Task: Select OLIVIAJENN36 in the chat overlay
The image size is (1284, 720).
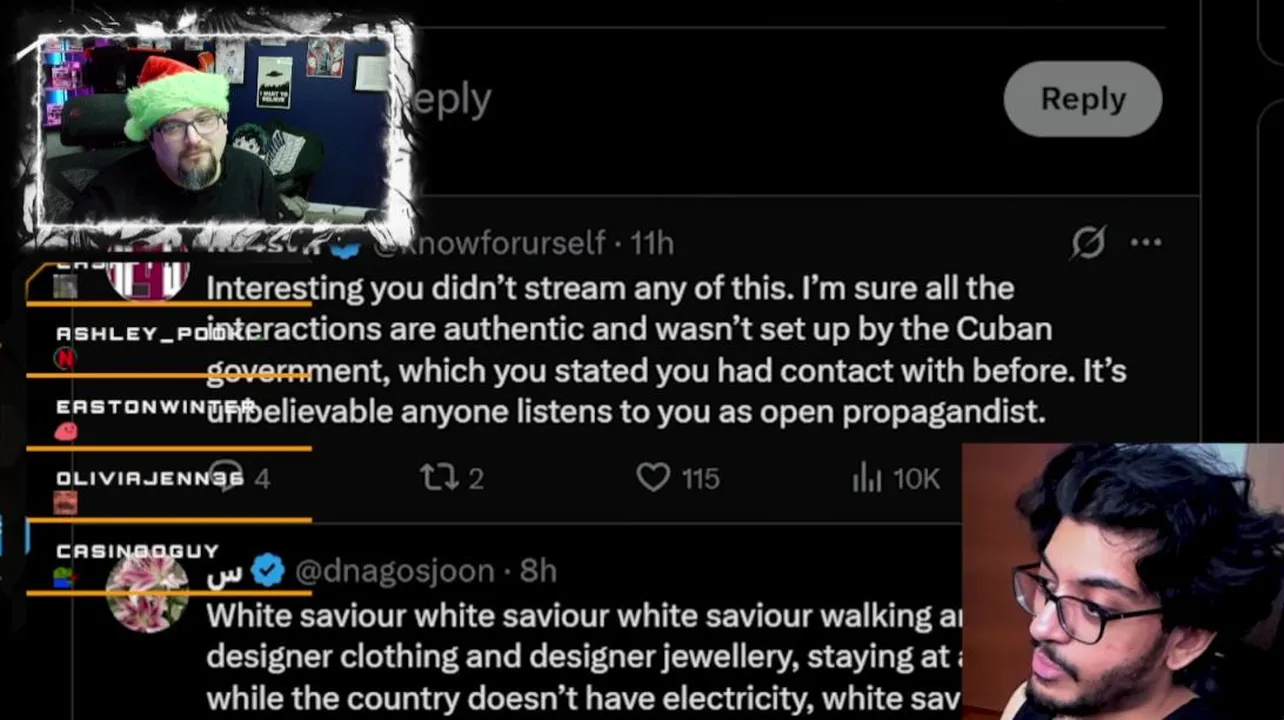Action: 150,479
